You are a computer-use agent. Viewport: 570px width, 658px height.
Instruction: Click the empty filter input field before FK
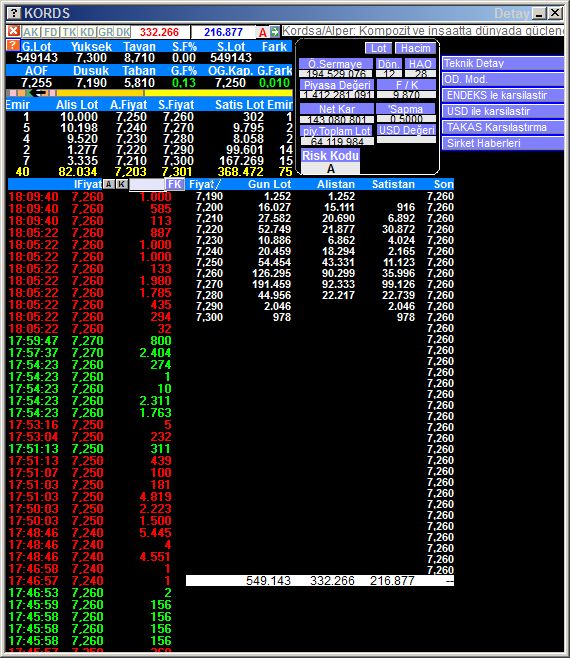pyautogui.click(x=146, y=185)
